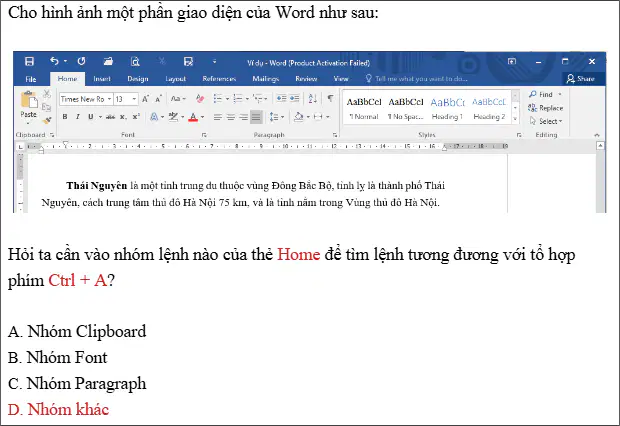Click the Text Effects glowing A icon
Screen dimensions: 620x426
point(154,117)
